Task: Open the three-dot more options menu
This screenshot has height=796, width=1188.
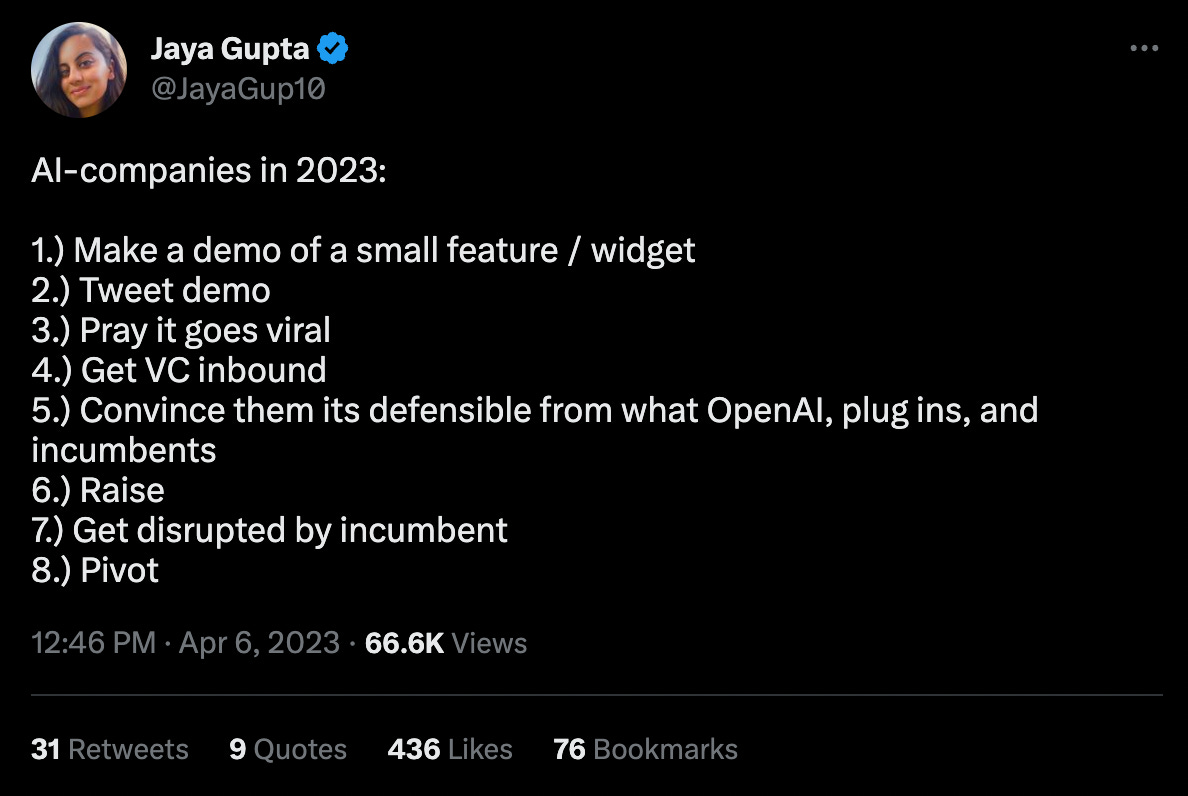Action: [1143, 48]
